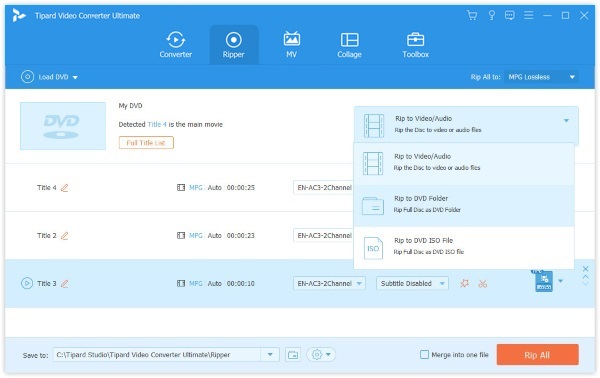Expand Title 3 output format arrow
Viewport: 600px width, 378px height.
coord(561,281)
